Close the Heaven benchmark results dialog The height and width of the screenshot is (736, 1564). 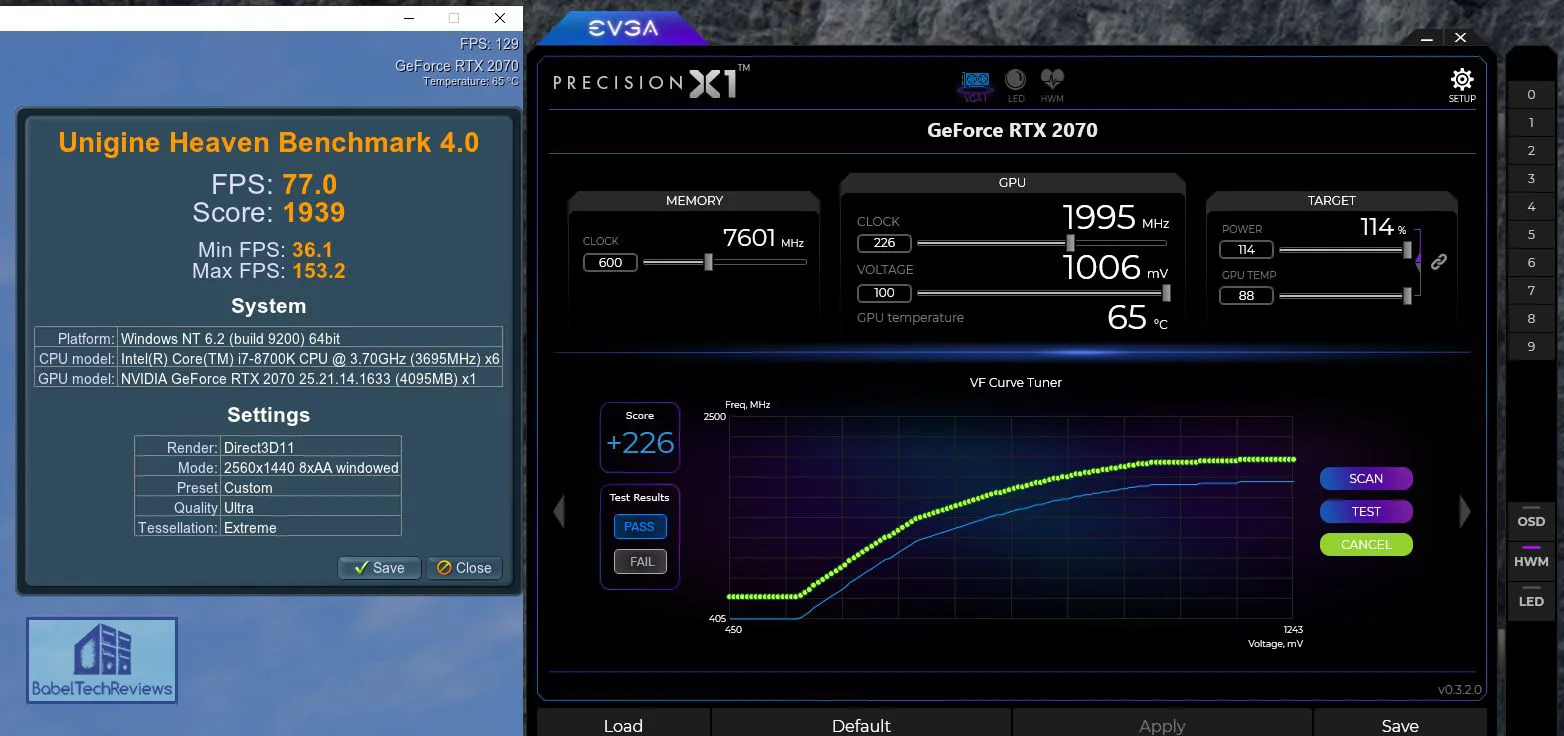[464, 568]
